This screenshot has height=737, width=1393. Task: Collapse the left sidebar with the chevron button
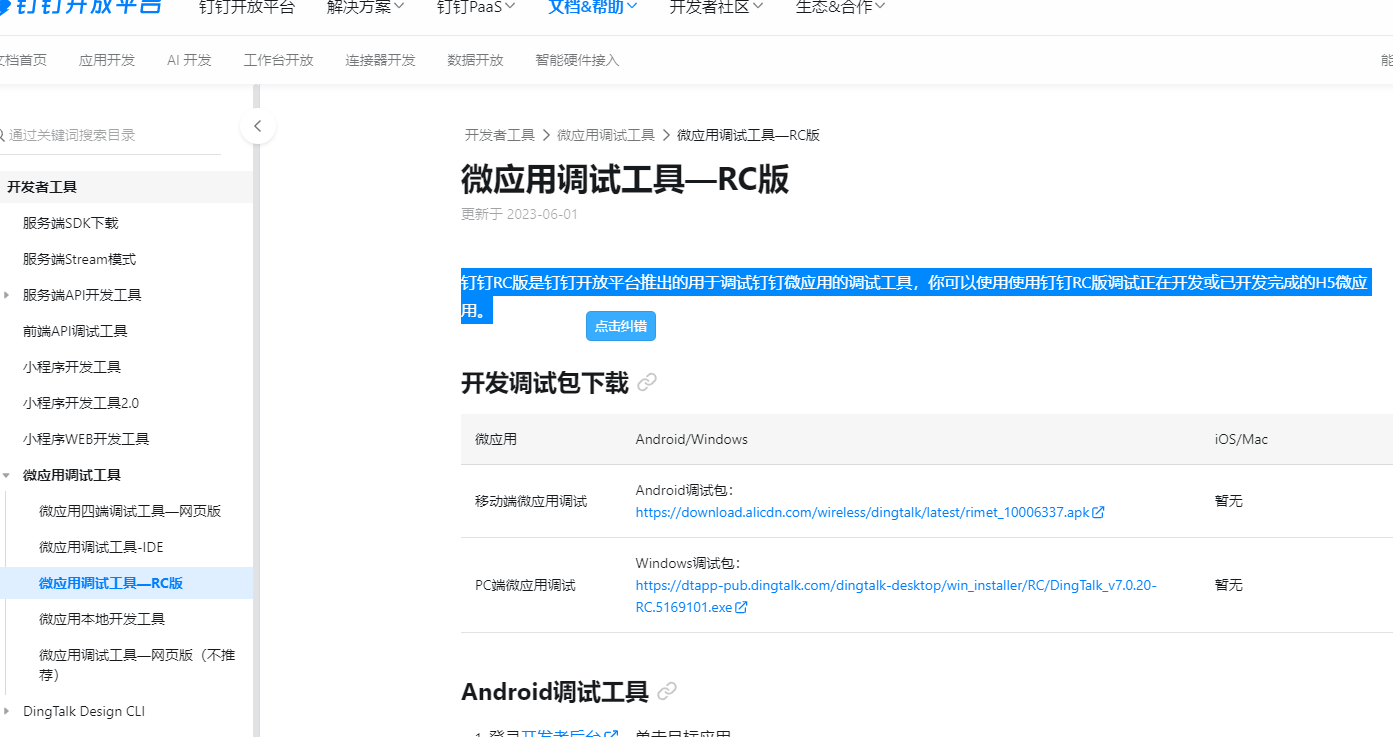[258, 126]
